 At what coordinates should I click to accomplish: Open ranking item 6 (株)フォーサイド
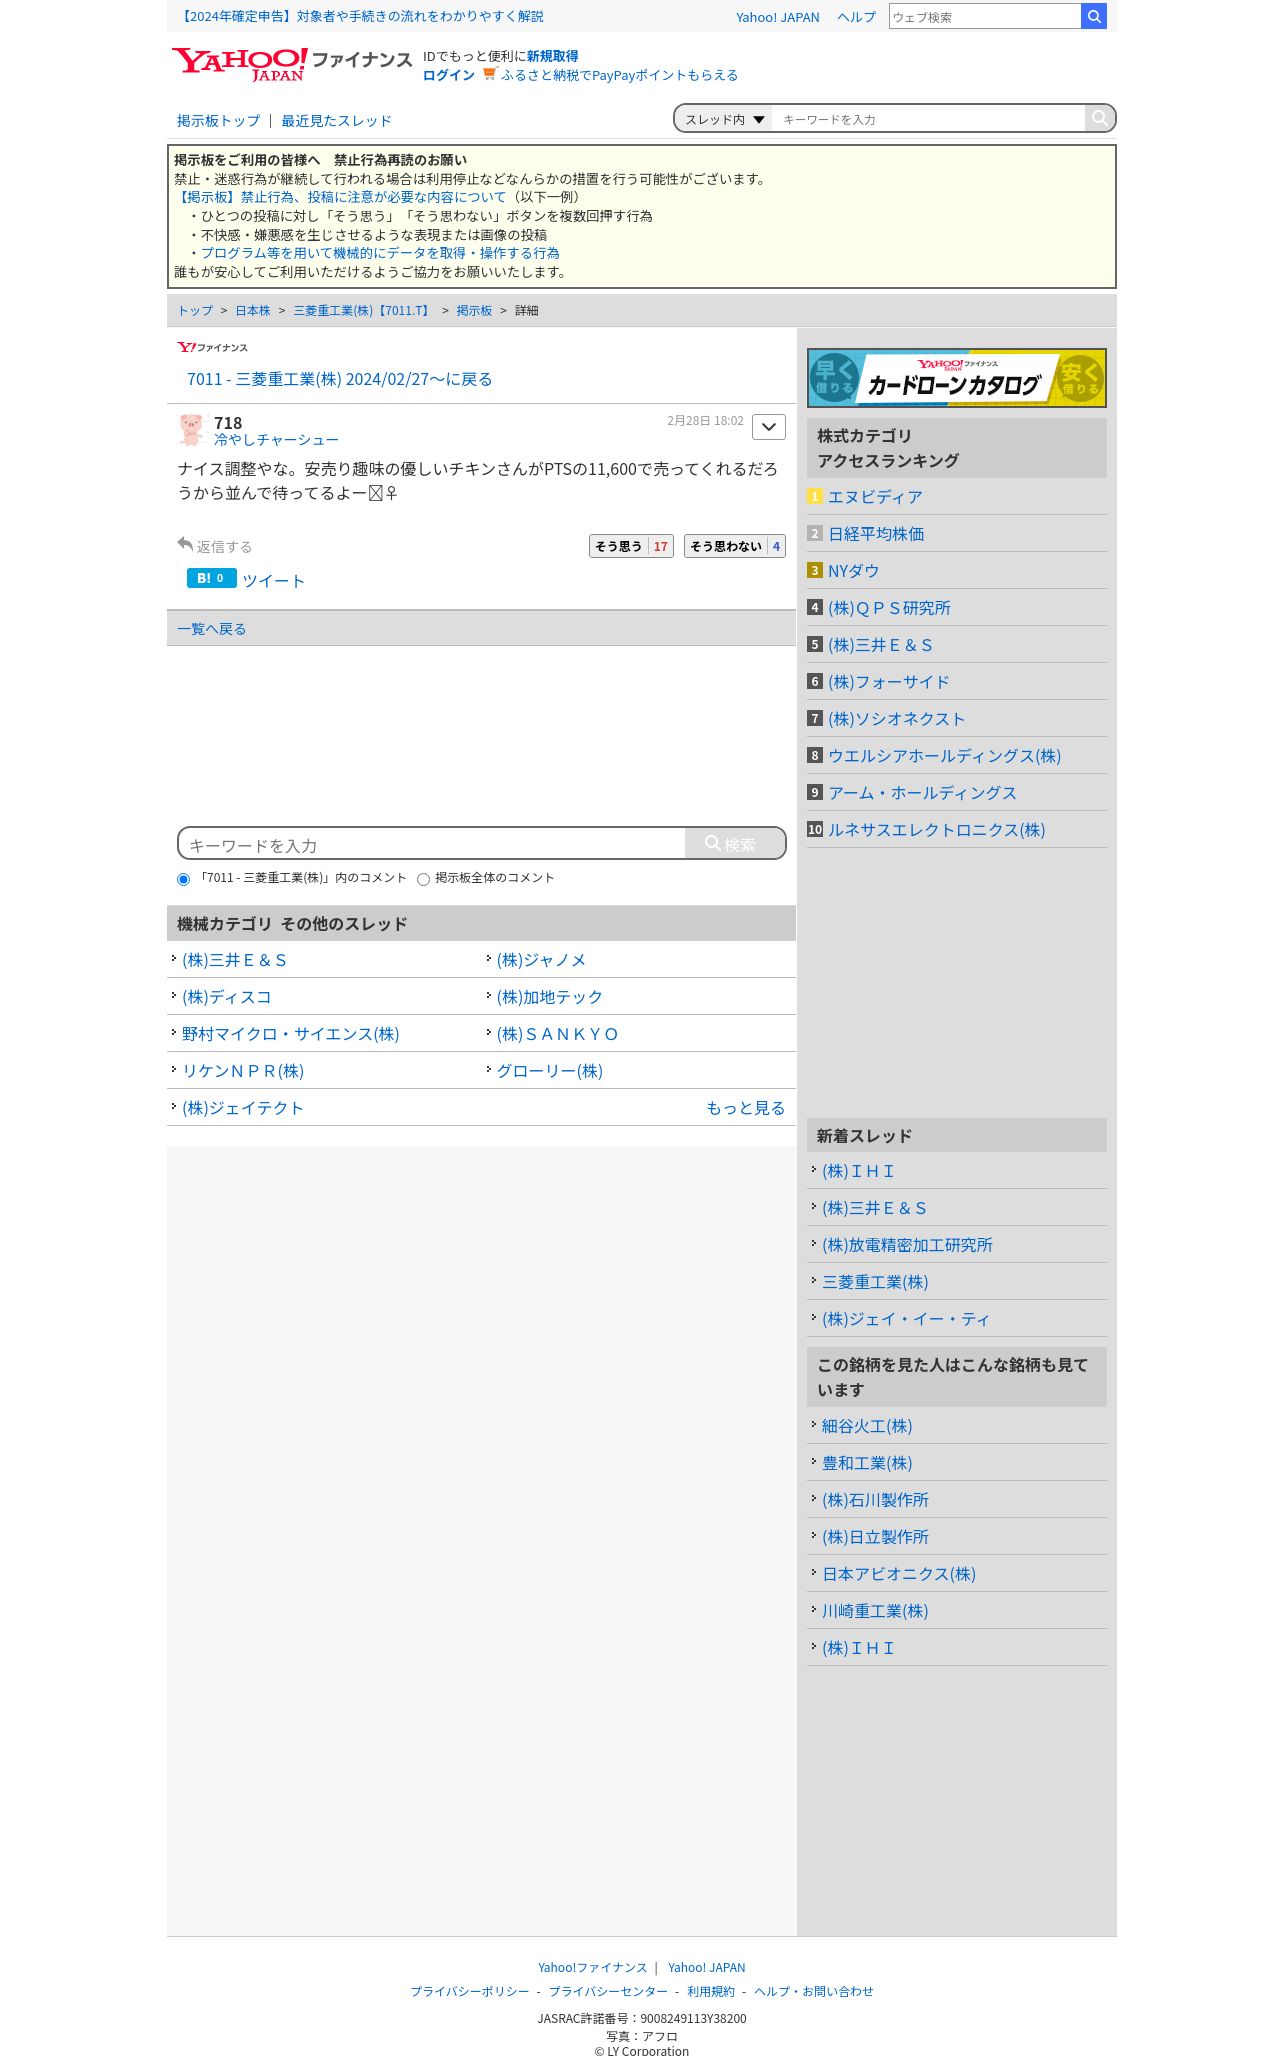[888, 682]
